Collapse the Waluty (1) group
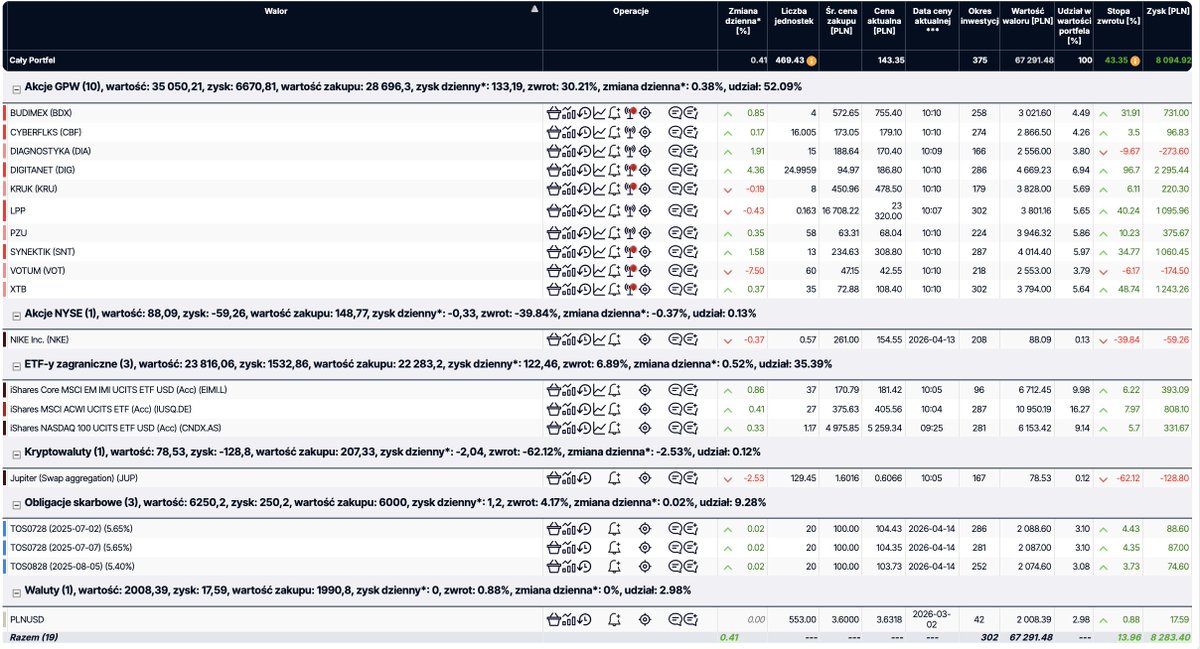1200x649 pixels. click(x=16, y=592)
